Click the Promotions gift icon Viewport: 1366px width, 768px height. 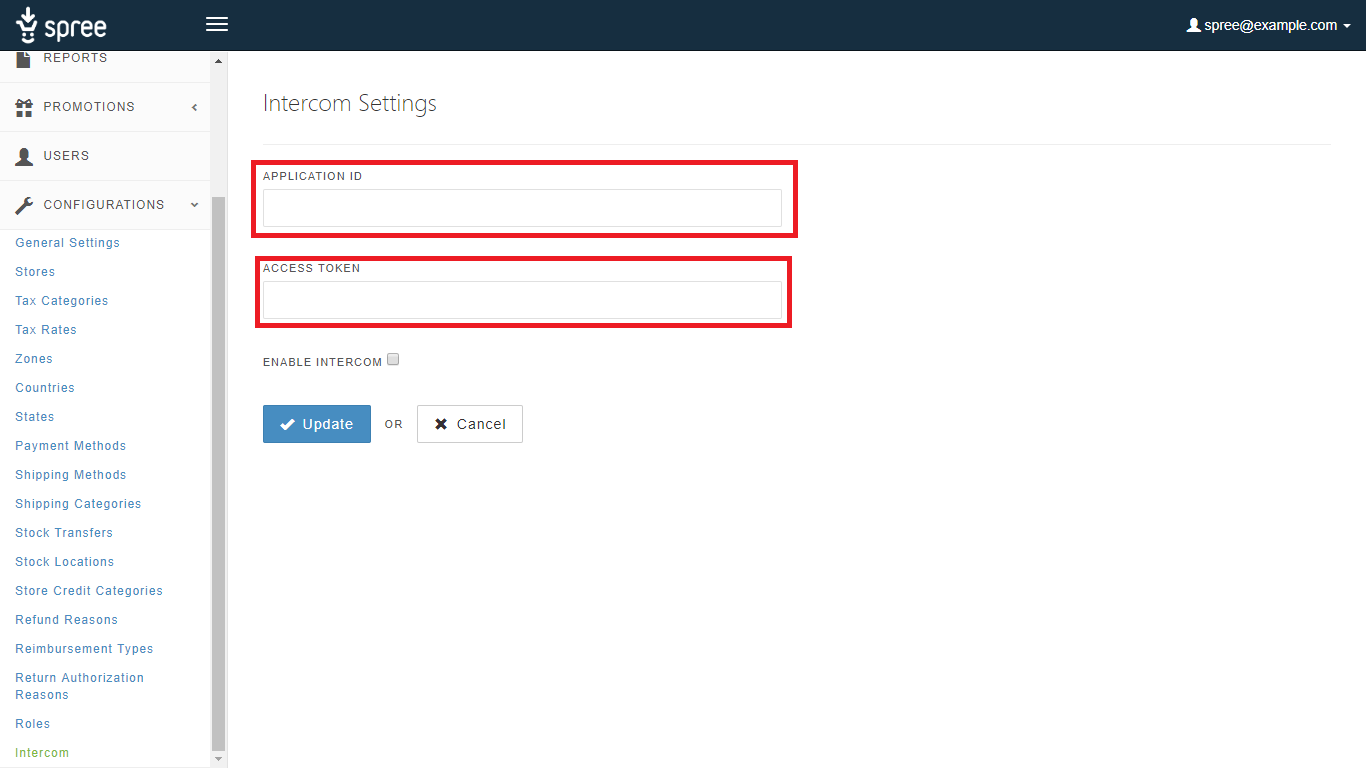24,107
